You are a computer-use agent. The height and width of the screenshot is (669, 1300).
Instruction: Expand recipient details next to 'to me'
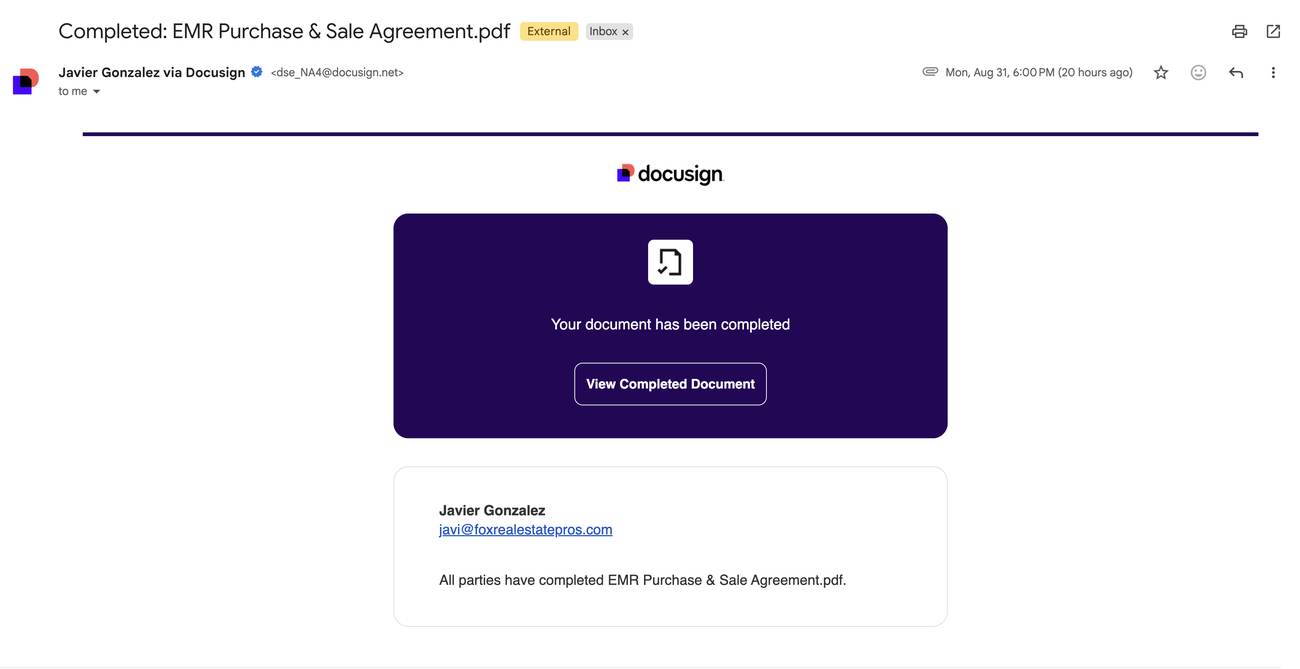coord(97,91)
